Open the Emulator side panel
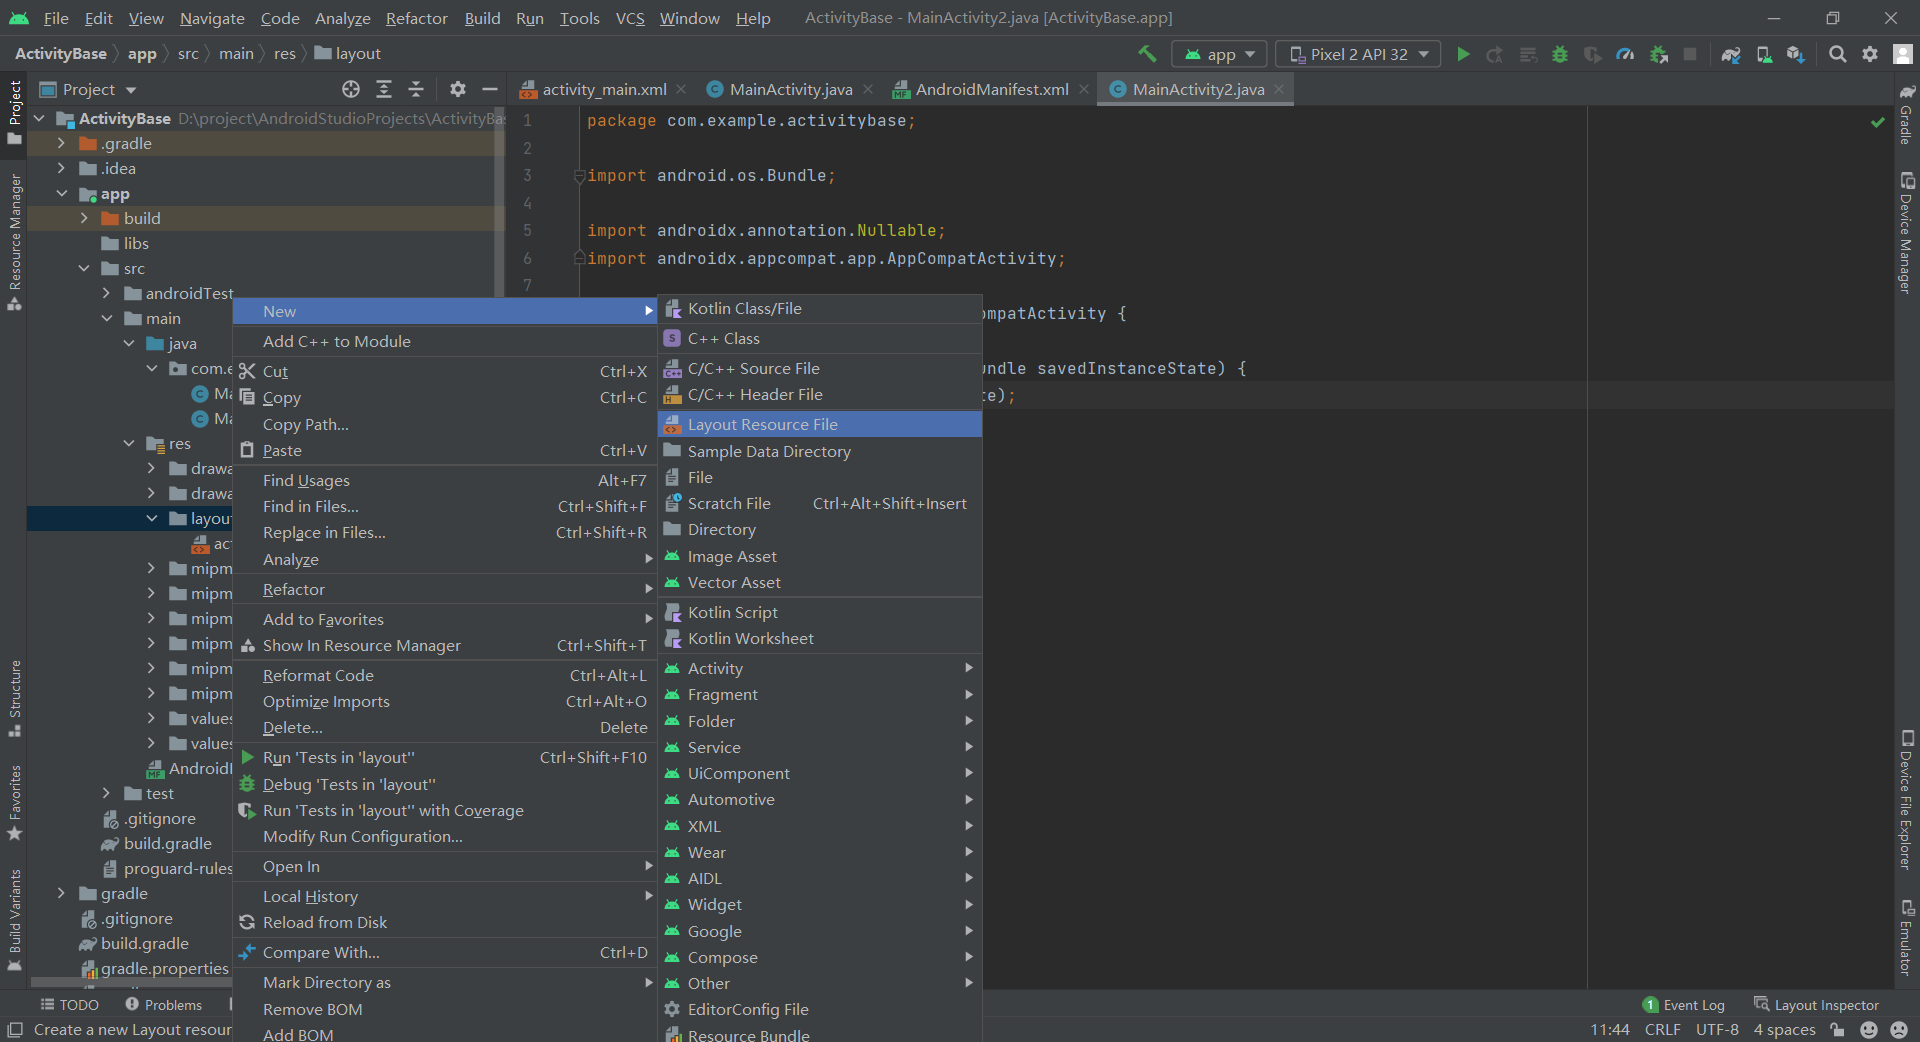Image resolution: width=1920 pixels, height=1042 pixels. click(x=1907, y=937)
